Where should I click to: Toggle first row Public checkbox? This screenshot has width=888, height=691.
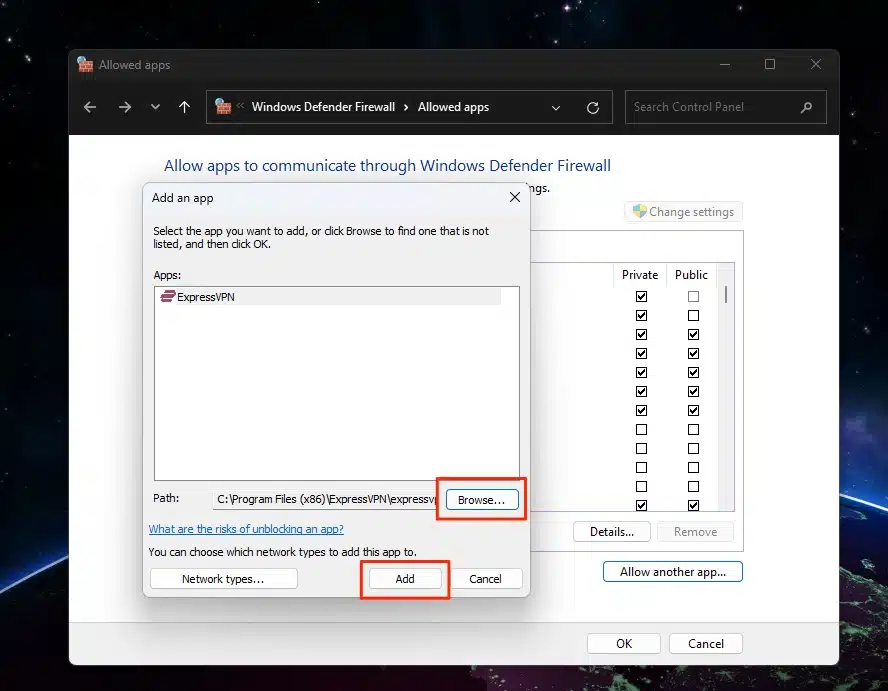[693, 296]
